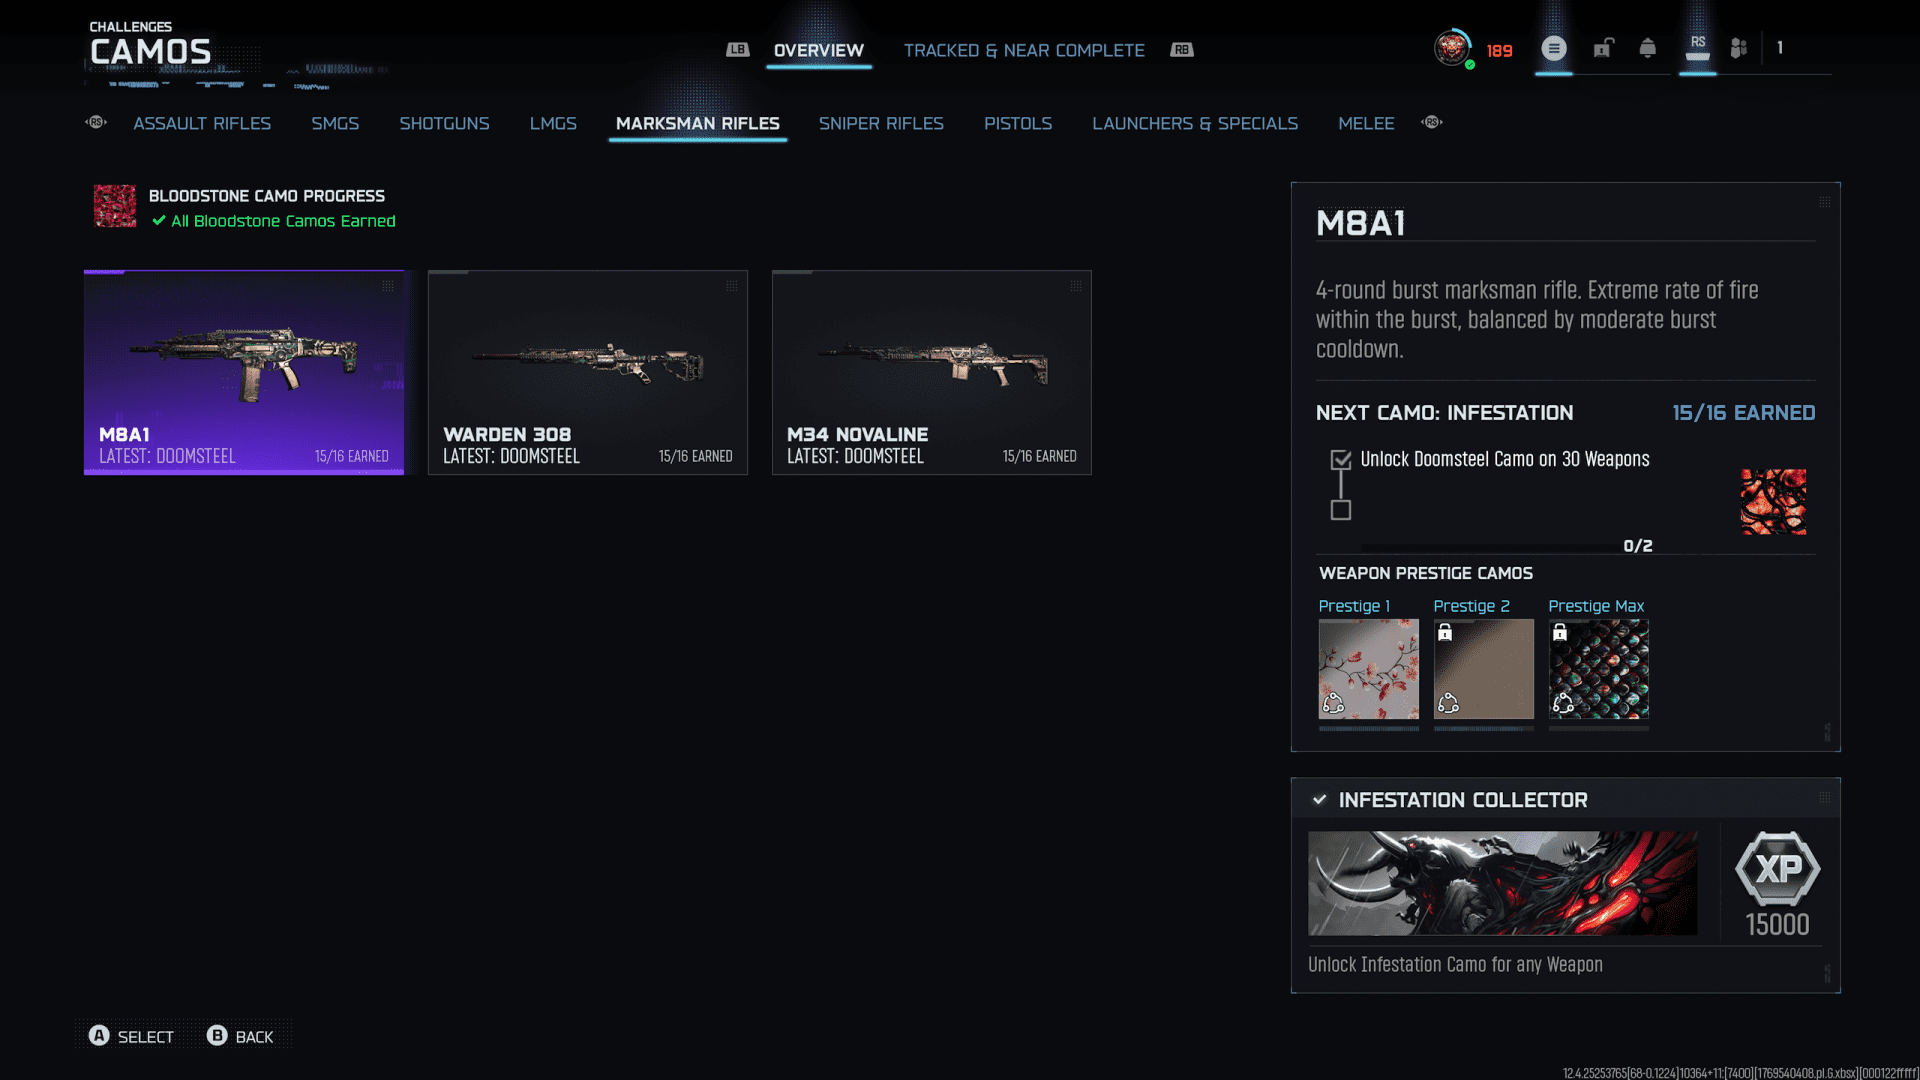Image resolution: width=1920 pixels, height=1080 pixels.
Task: Click the Infestation Collector checkmark
Action: pyautogui.click(x=1319, y=800)
